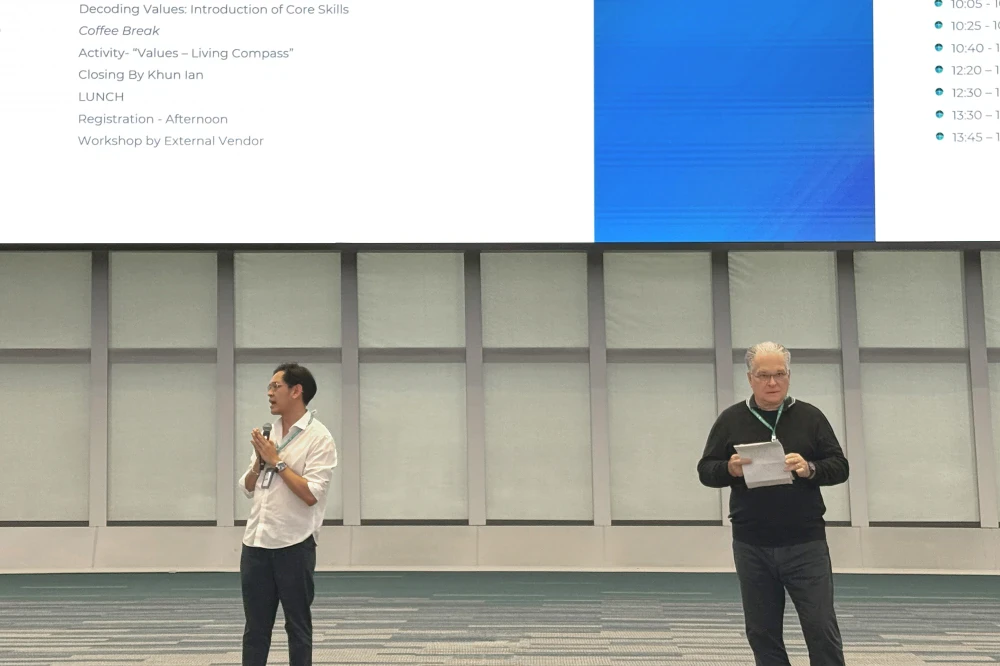Click the blue panel on the slide
Screen dimensions: 1000x666
click(x=734, y=120)
